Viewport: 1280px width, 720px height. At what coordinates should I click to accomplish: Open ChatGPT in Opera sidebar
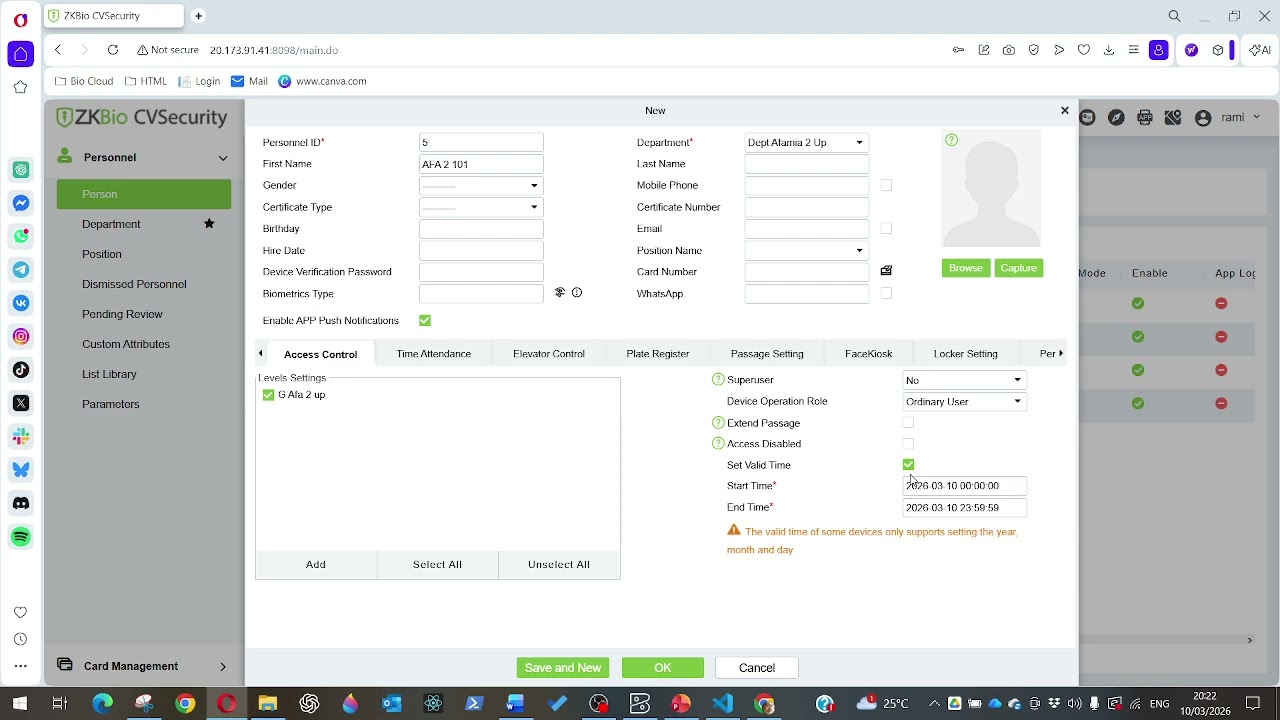(x=21, y=170)
